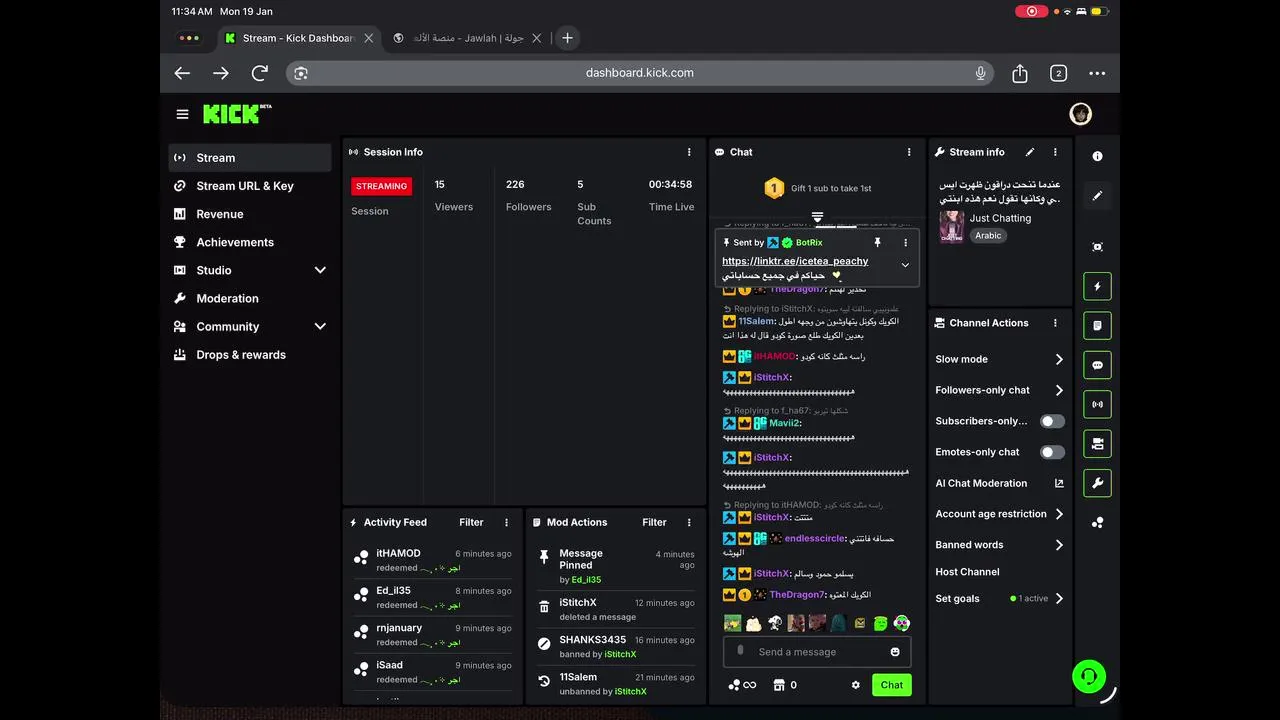This screenshot has height=720, width=1280.
Task: Open Chat panel three-dot menu
Action: point(909,152)
